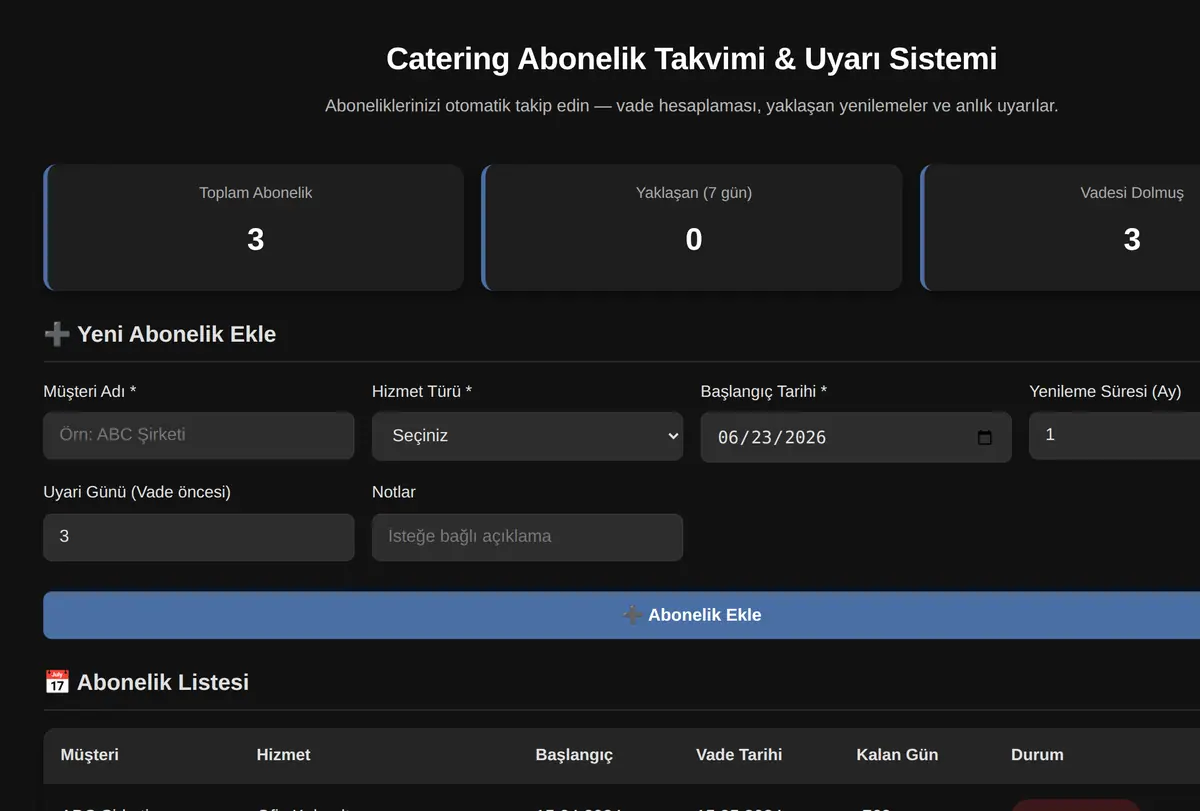Click the Vadesi Dolmuş stat card

1060,228
